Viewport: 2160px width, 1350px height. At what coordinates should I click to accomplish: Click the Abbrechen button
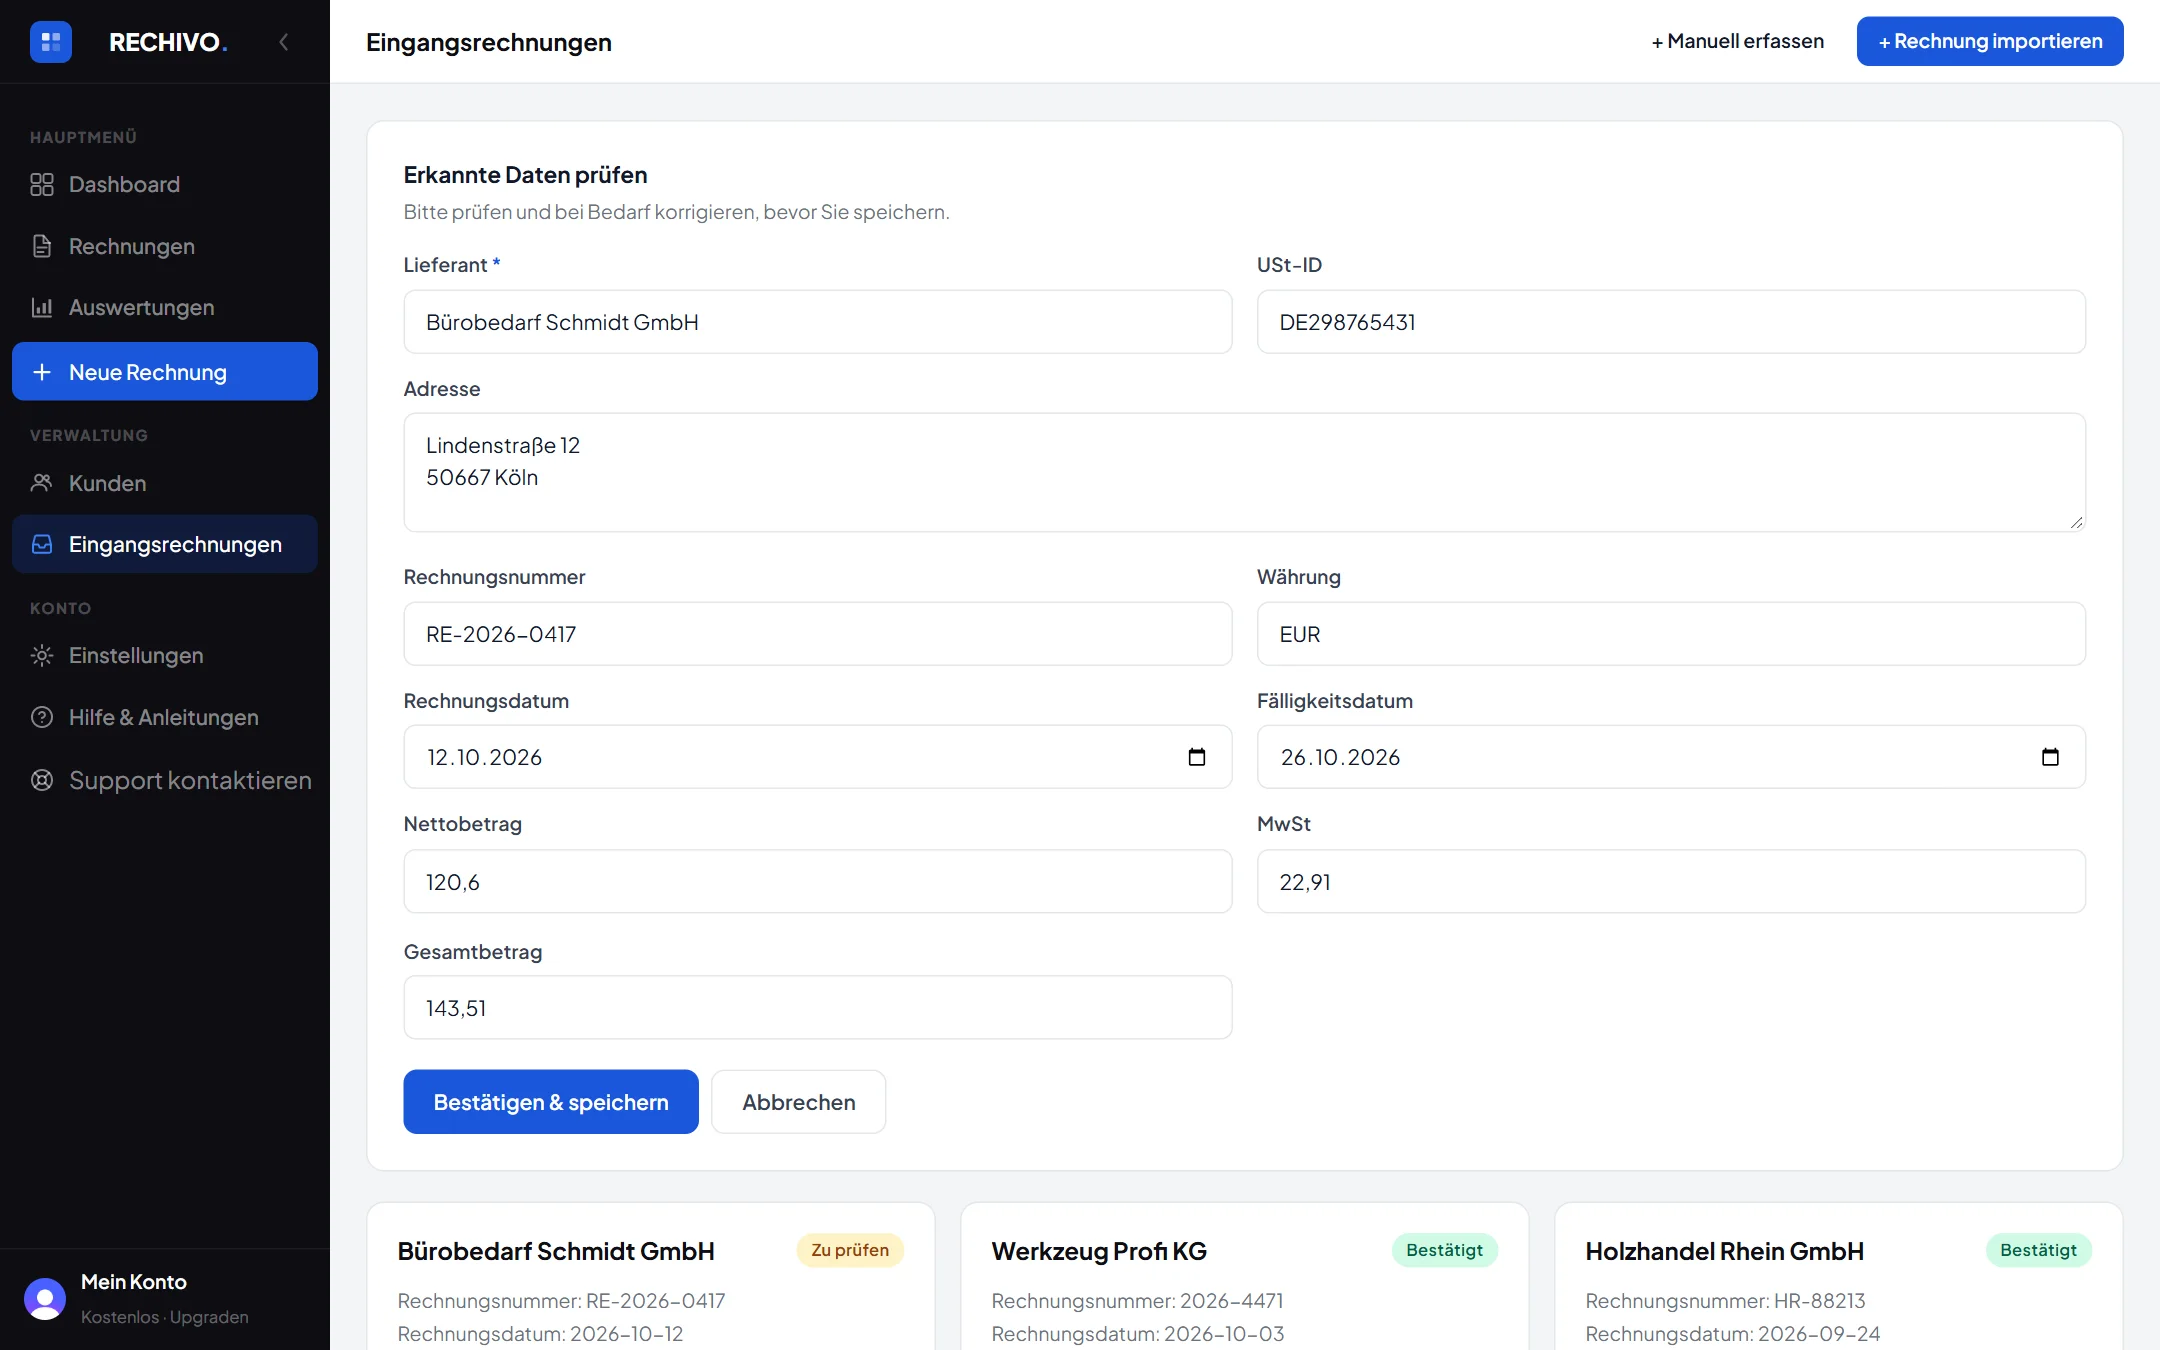[799, 1102]
